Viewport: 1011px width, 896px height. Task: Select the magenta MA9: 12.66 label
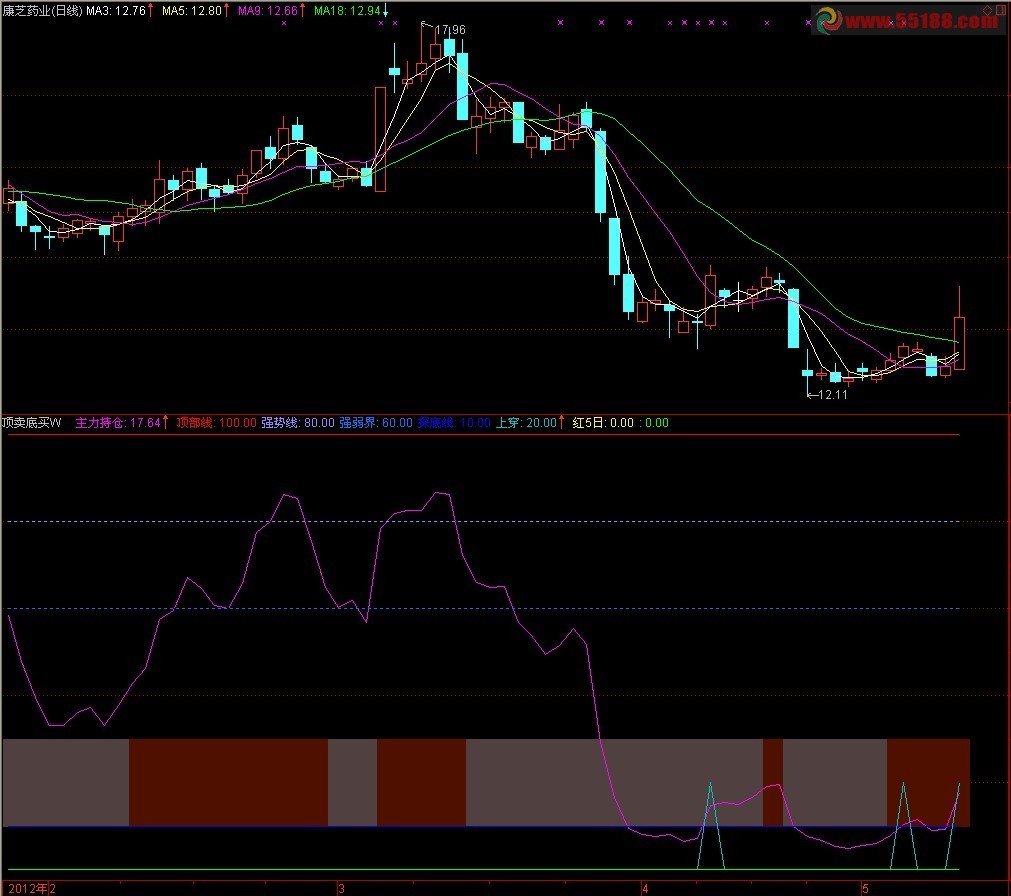tap(266, 10)
